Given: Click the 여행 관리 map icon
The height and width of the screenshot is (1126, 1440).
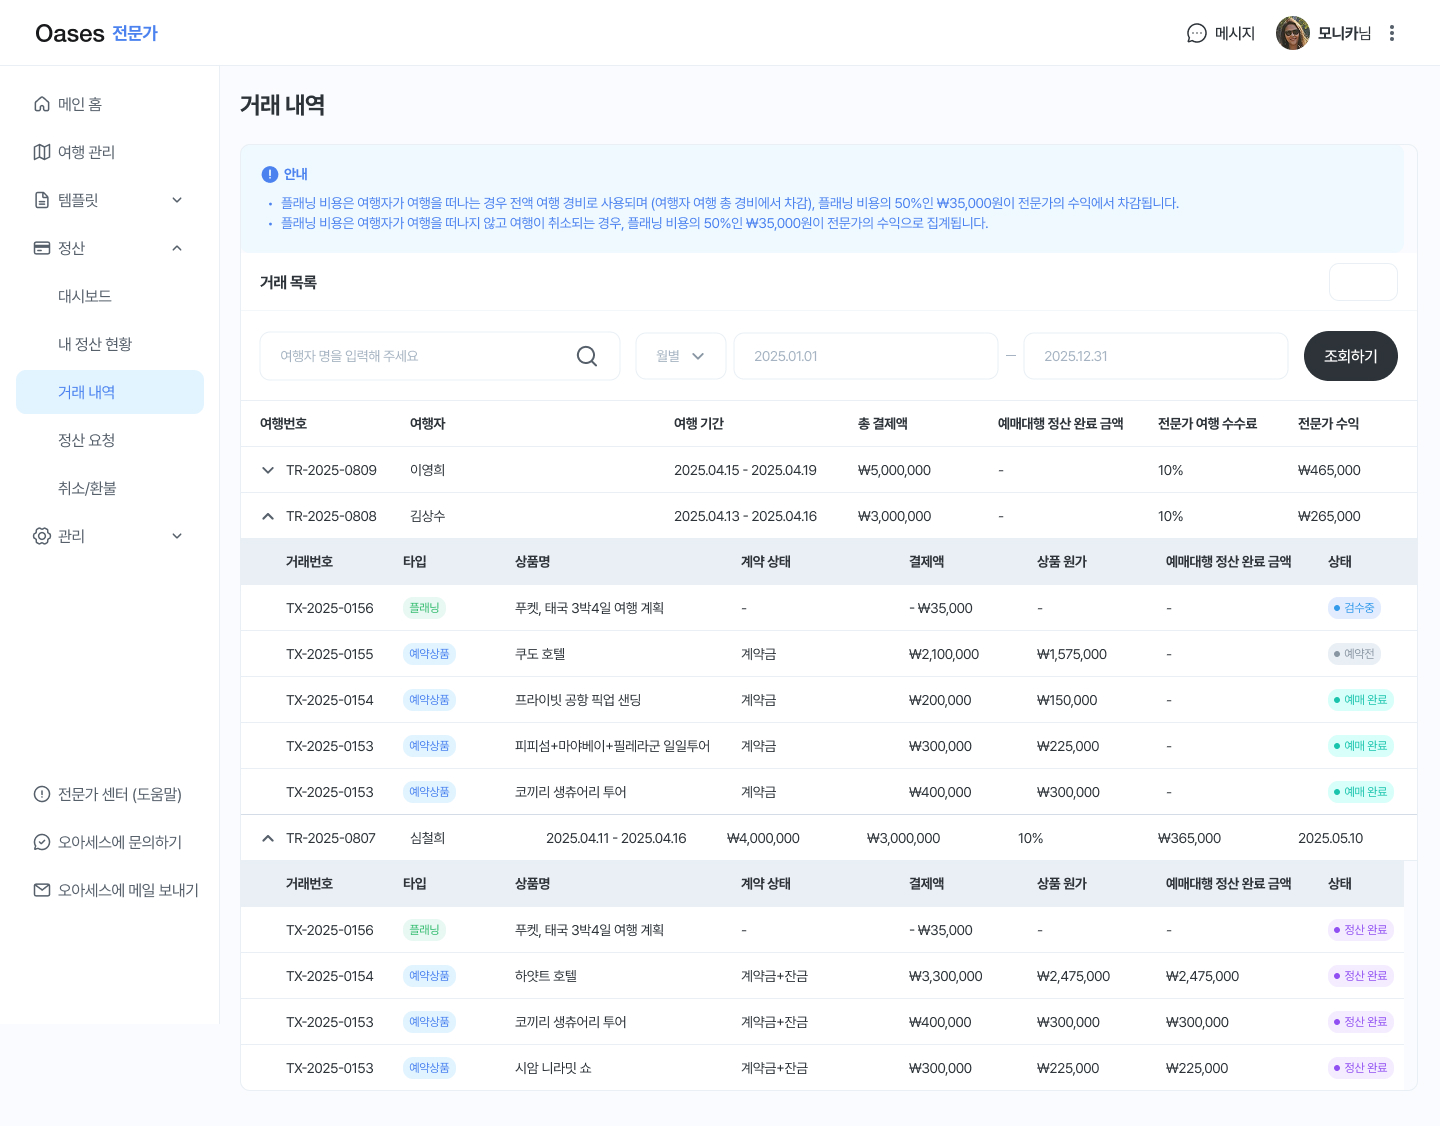Looking at the screenshot, I should click(42, 152).
